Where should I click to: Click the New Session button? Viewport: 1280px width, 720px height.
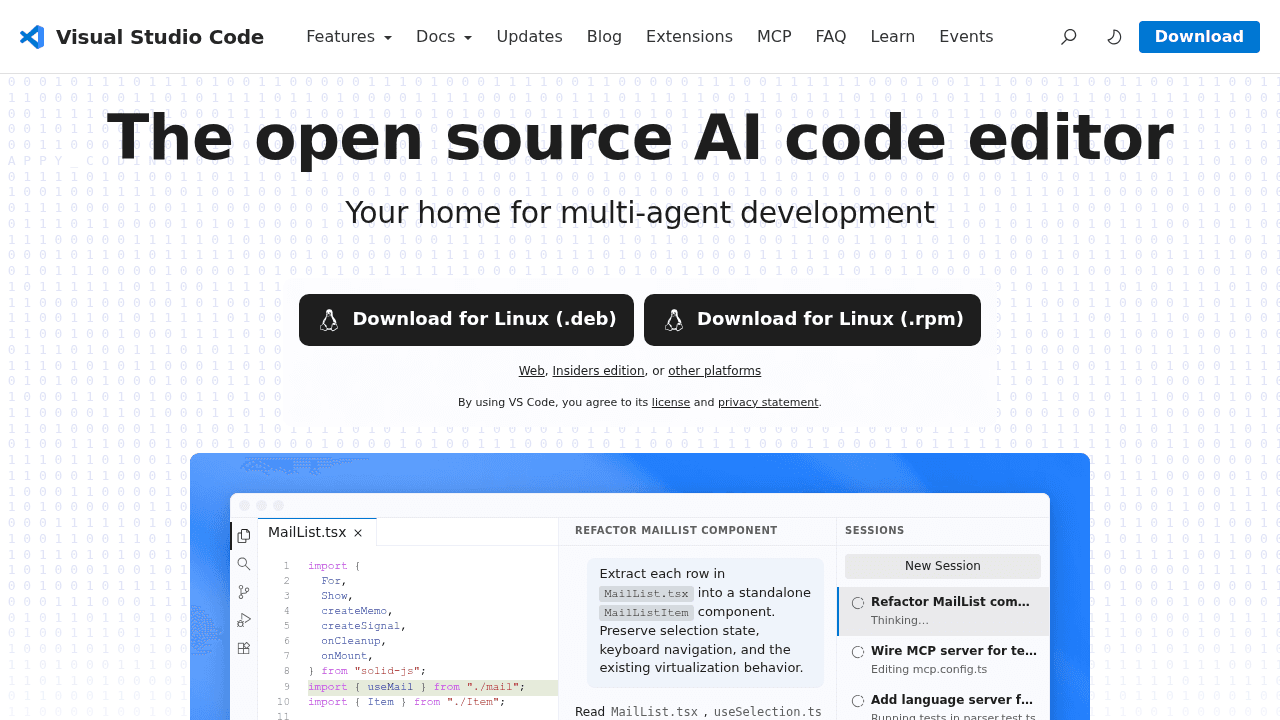pos(943,566)
